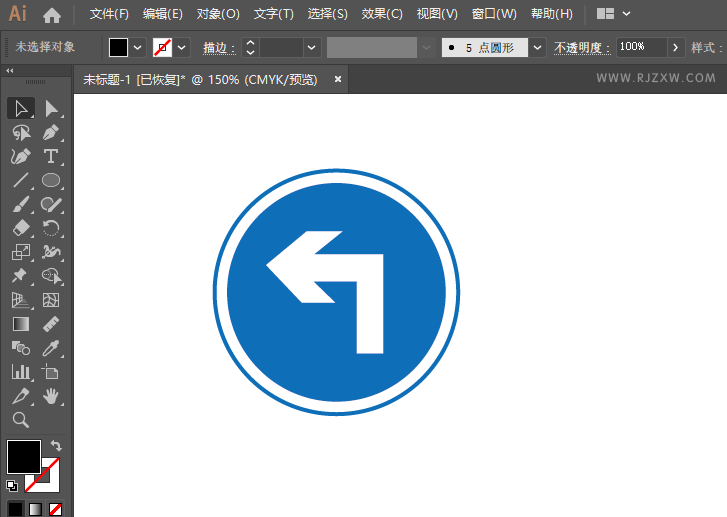Image resolution: width=727 pixels, height=517 pixels.
Task: Open the 效果(C) menu
Action: click(382, 14)
